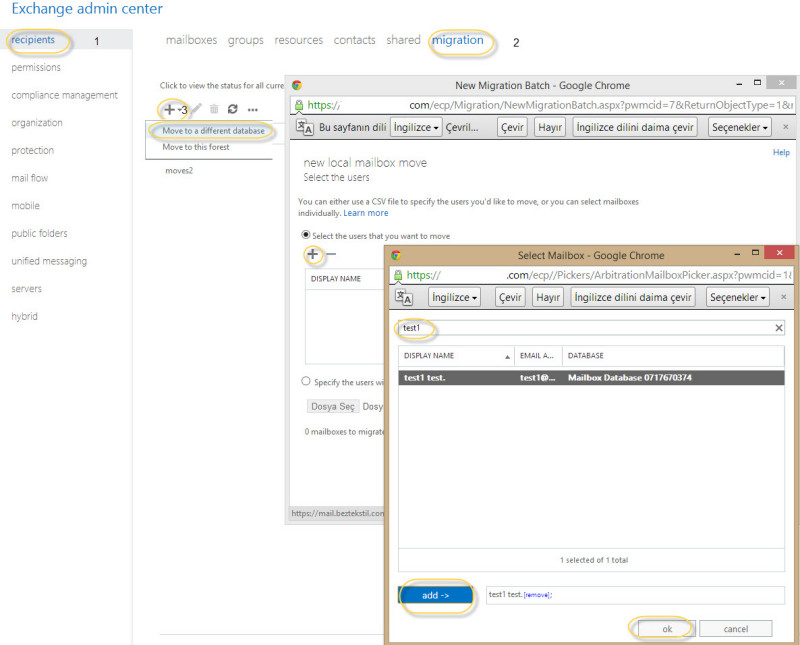Choose 'Move to this forest' menu entry
This screenshot has width=800, height=645.
pyautogui.click(x=196, y=147)
